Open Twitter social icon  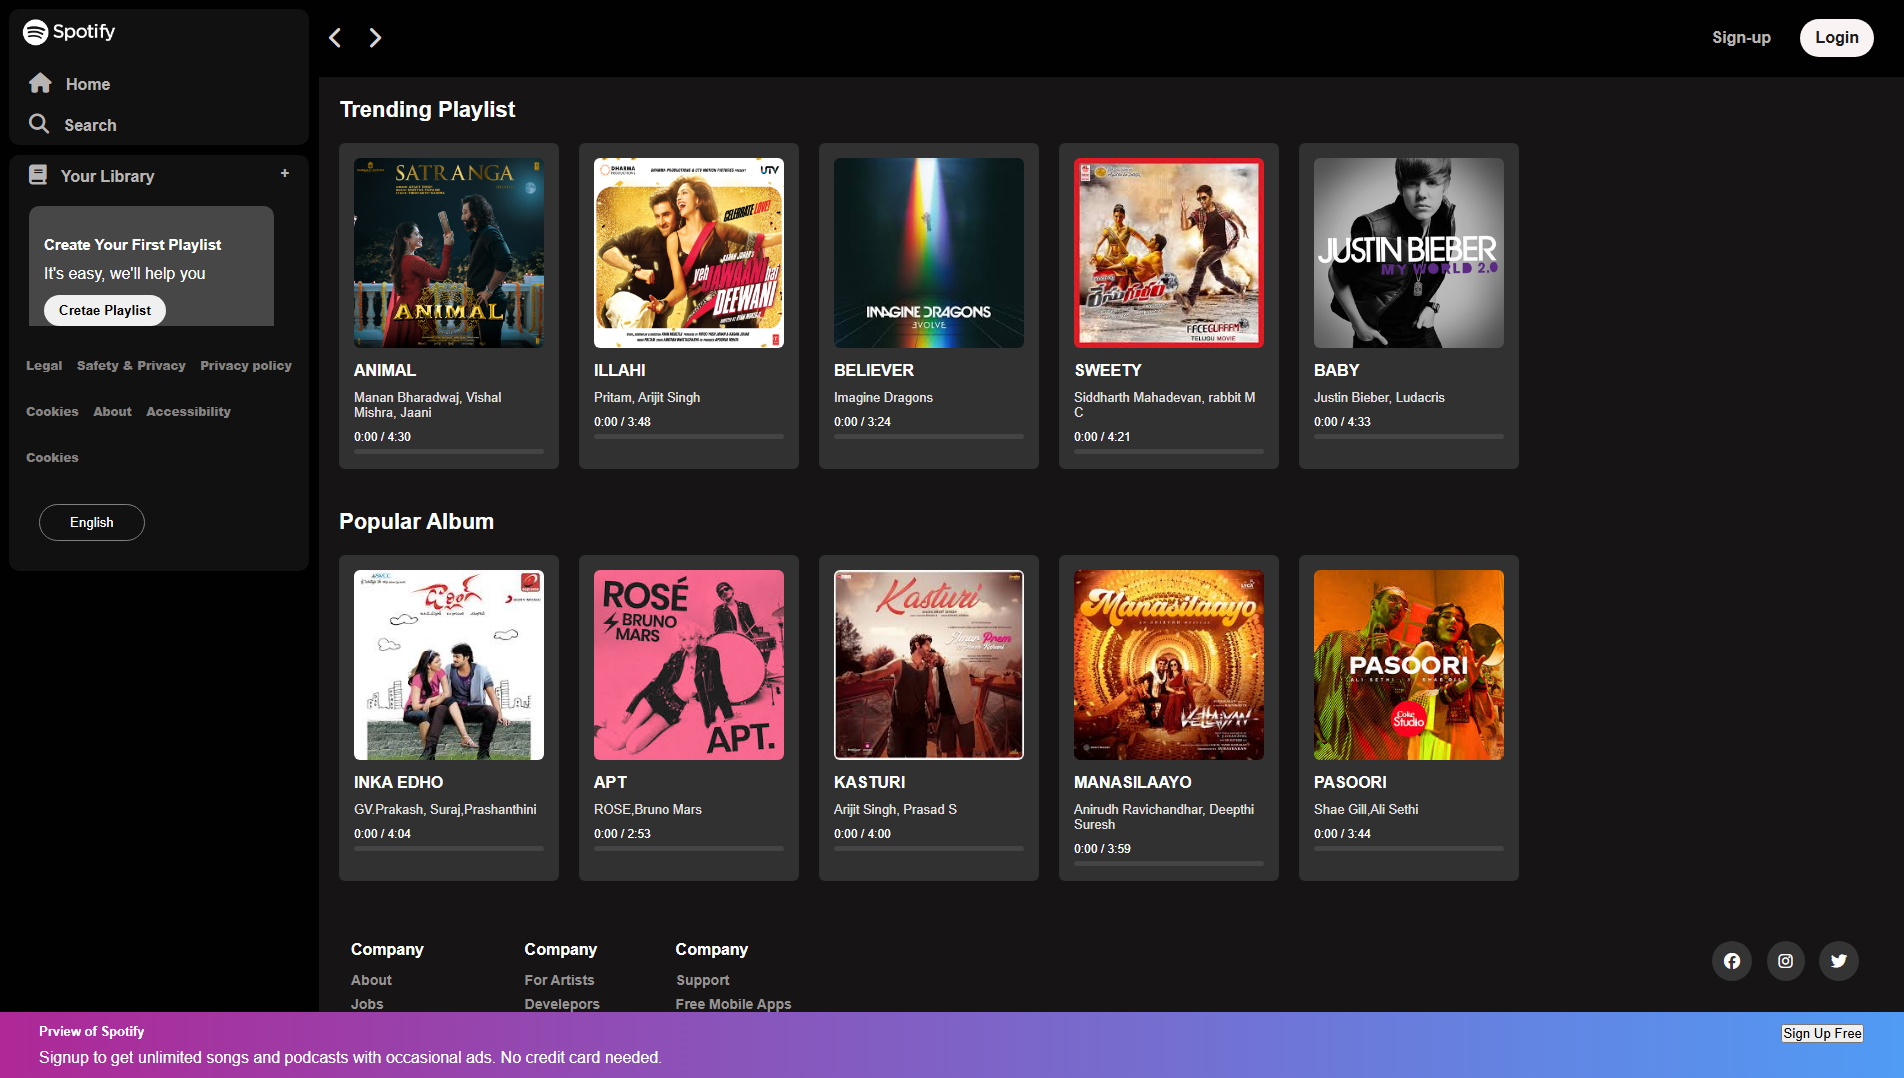pos(1839,961)
